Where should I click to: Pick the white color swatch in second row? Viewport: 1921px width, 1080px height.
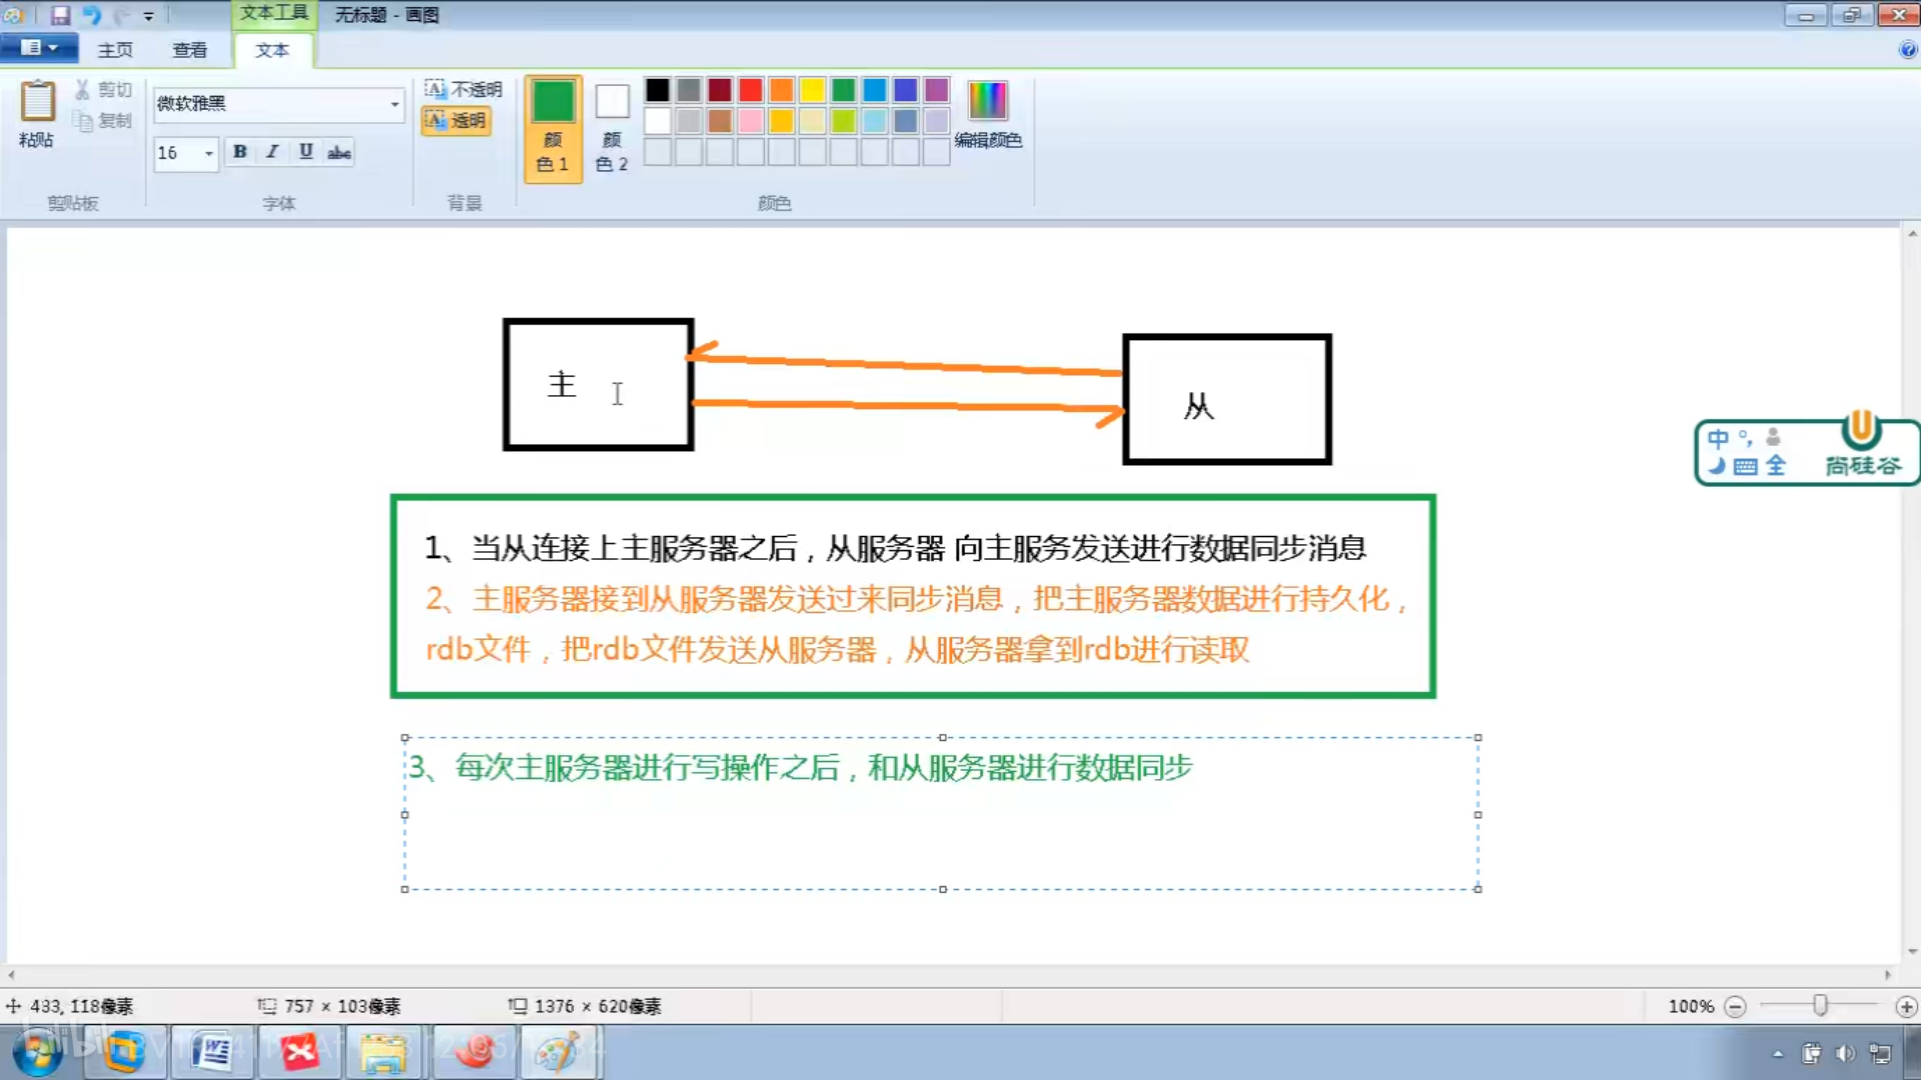coord(657,121)
